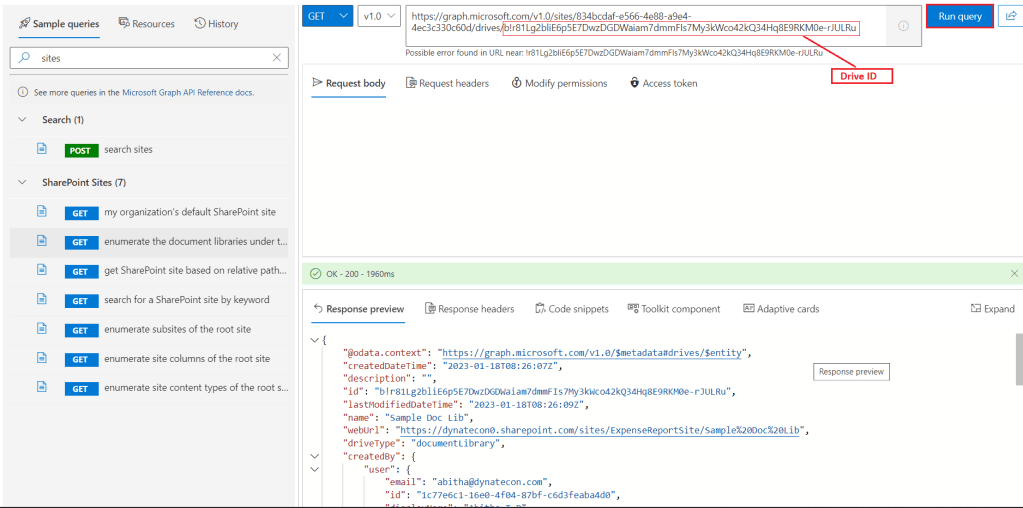Open the v1.0 version dropdown

(379, 16)
